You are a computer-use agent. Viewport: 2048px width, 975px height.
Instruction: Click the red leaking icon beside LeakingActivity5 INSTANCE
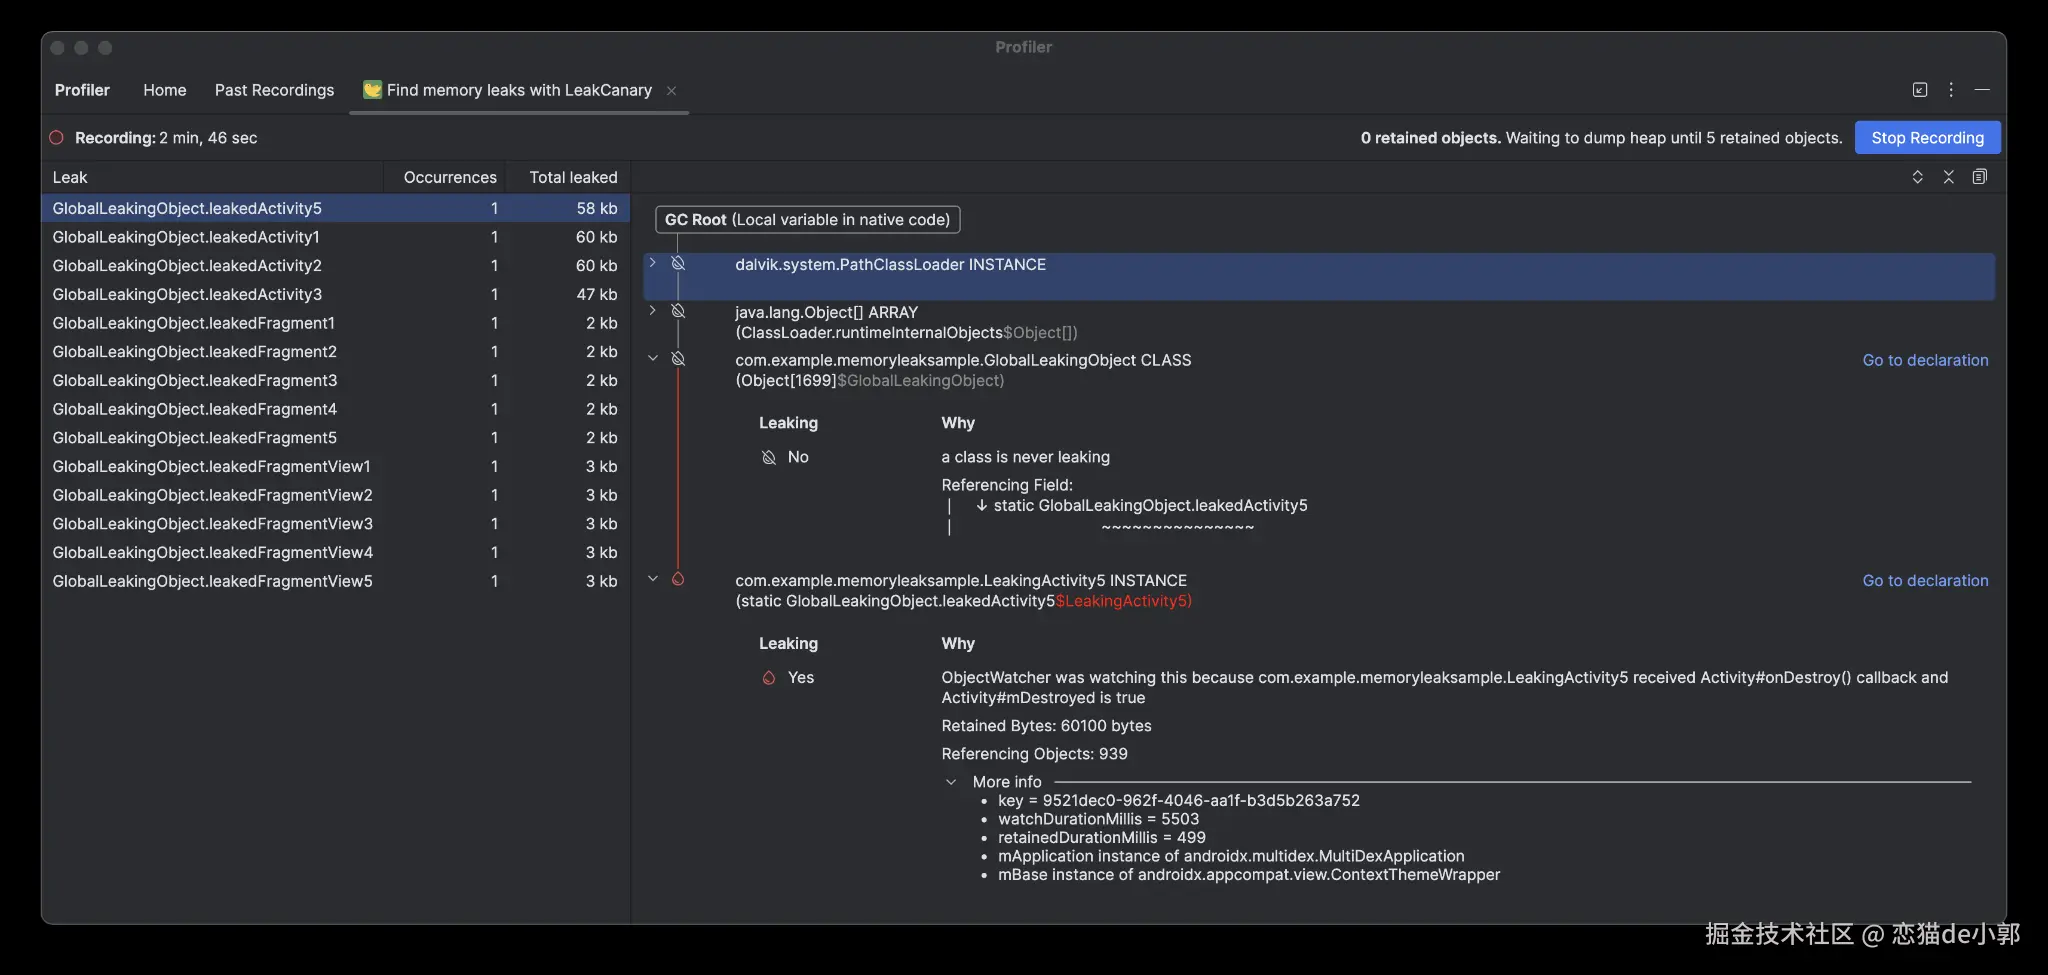678,579
